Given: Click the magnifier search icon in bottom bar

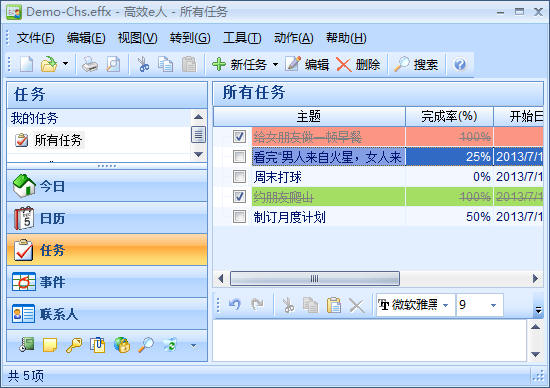Looking at the screenshot, I should tap(146, 345).
